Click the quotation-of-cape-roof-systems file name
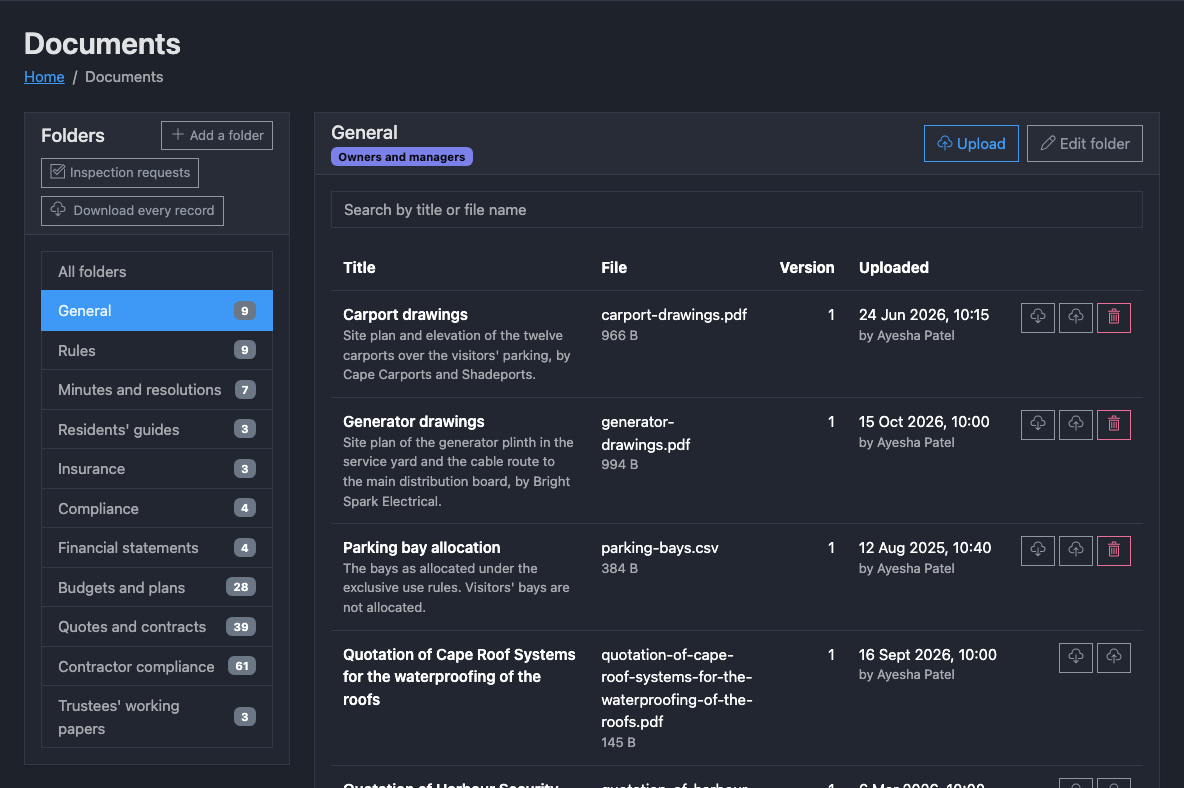1184x788 pixels. [x=677, y=688]
